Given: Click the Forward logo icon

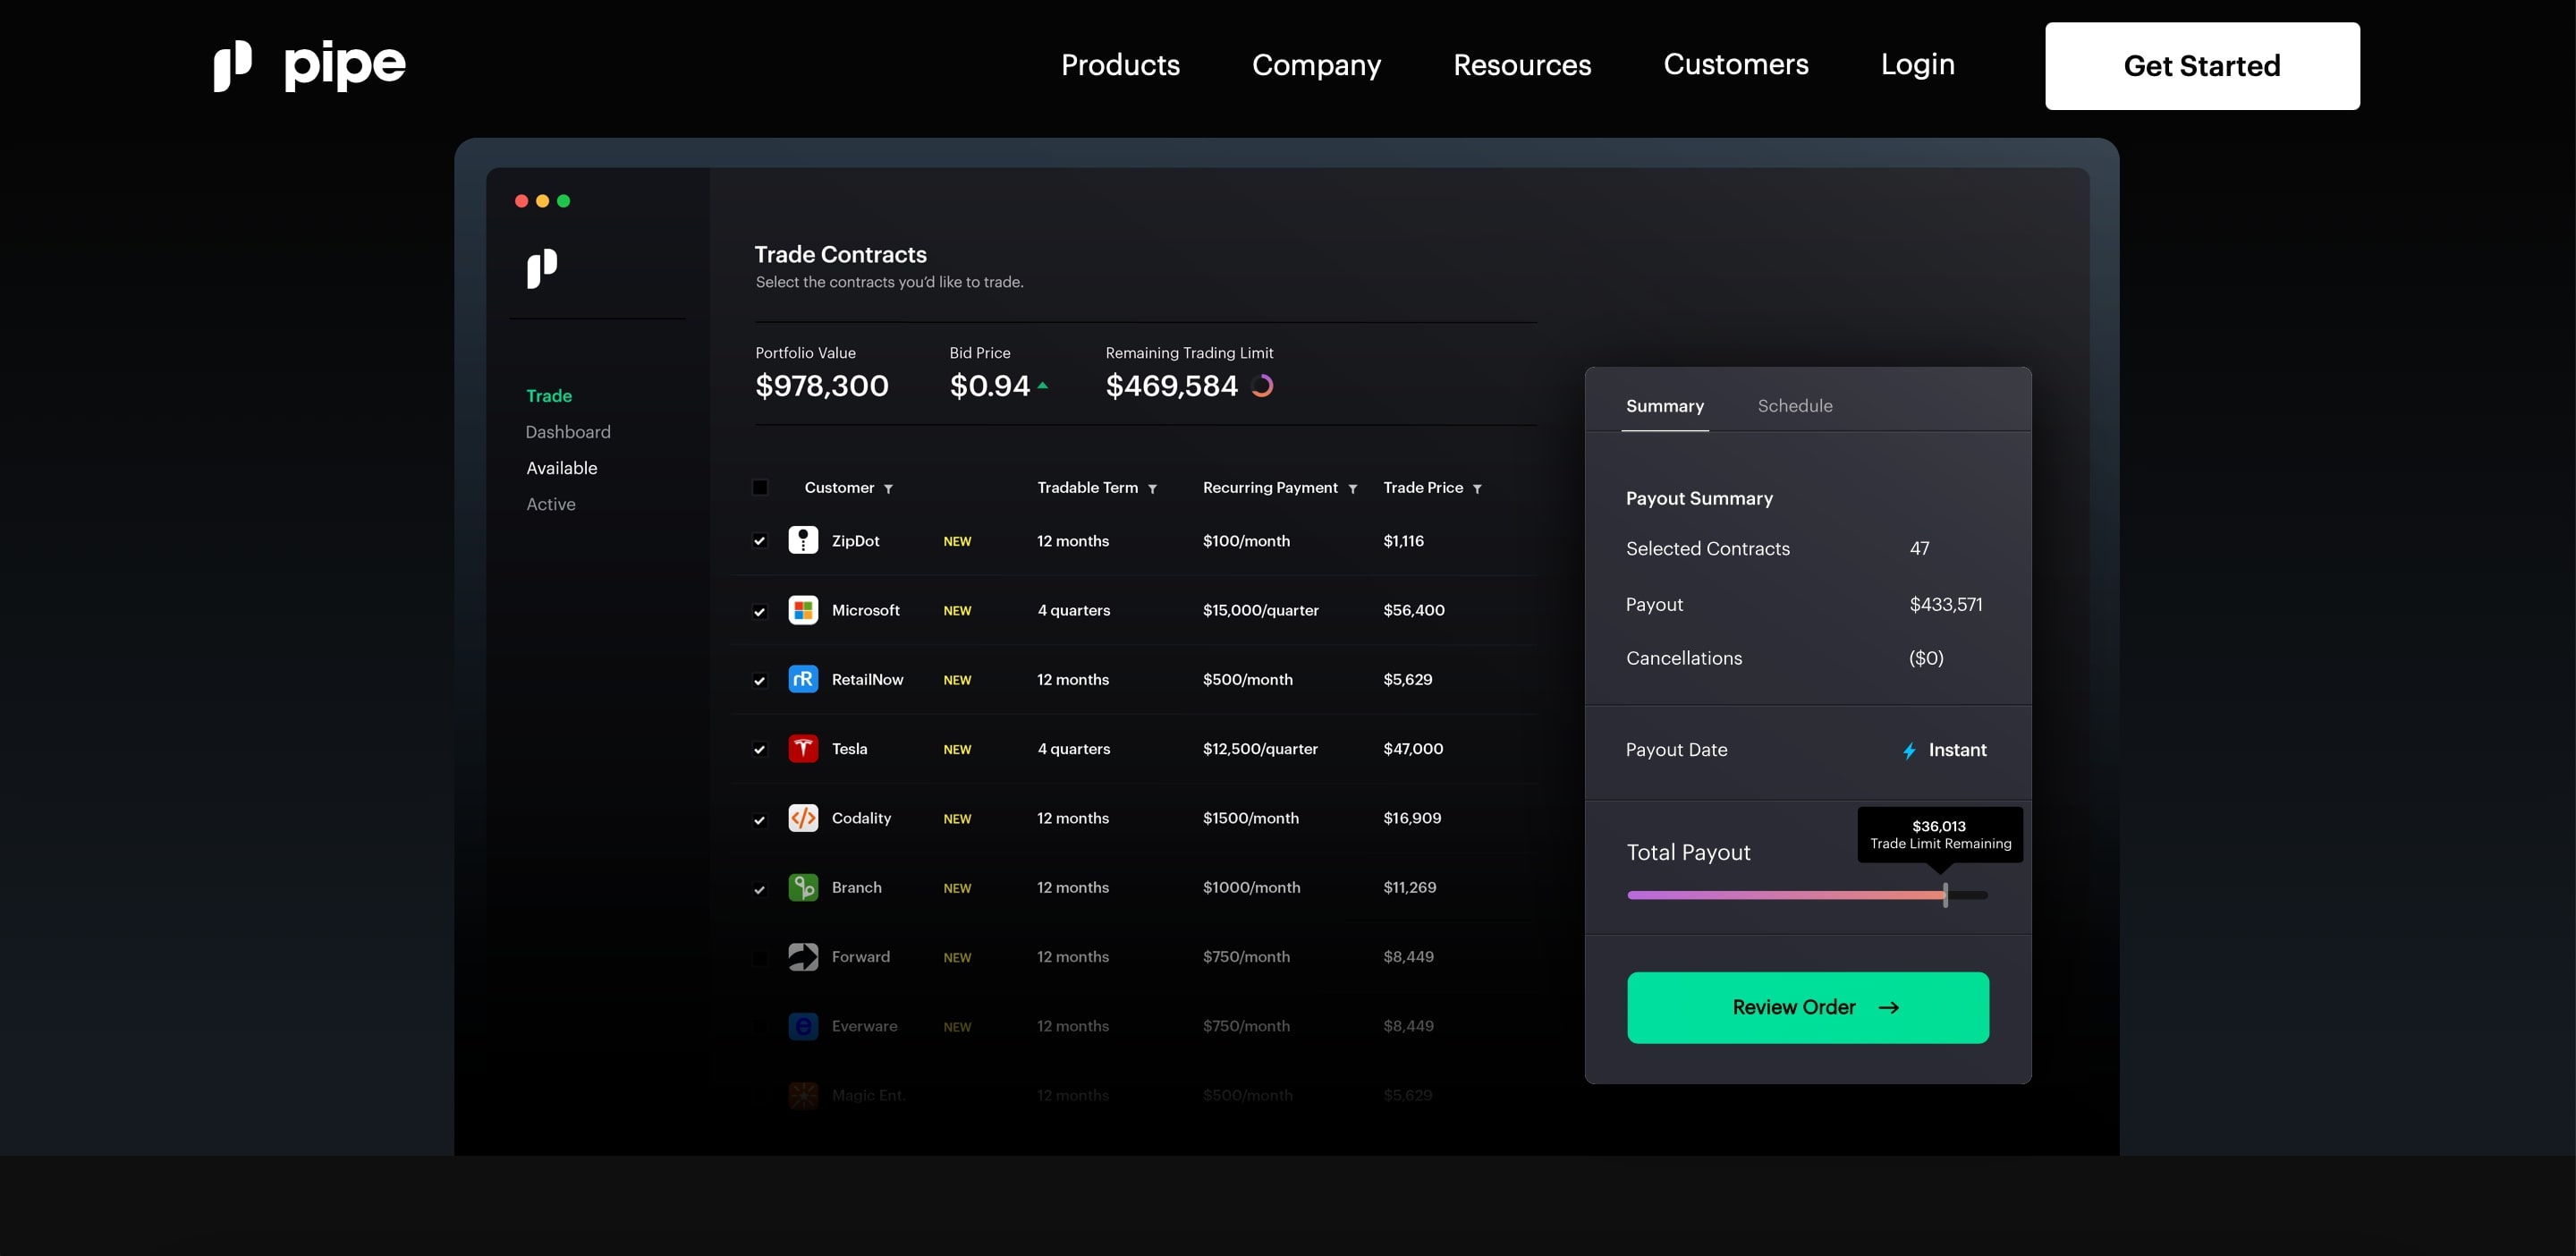Looking at the screenshot, I should point(803,956).
